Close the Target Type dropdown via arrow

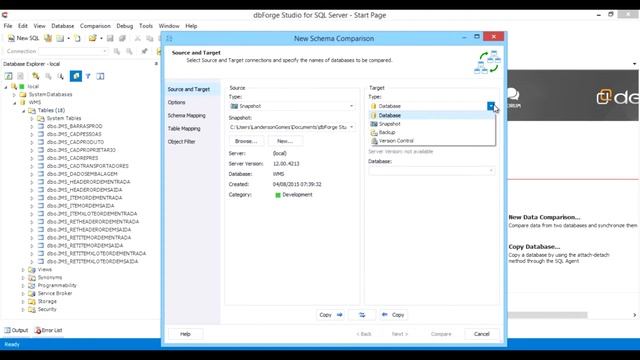click(491, 106)
